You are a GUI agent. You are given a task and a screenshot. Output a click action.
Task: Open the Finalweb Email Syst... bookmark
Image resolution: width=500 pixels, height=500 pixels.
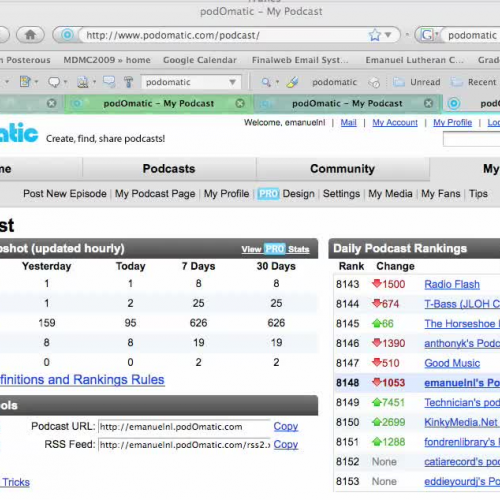point(300,60)
